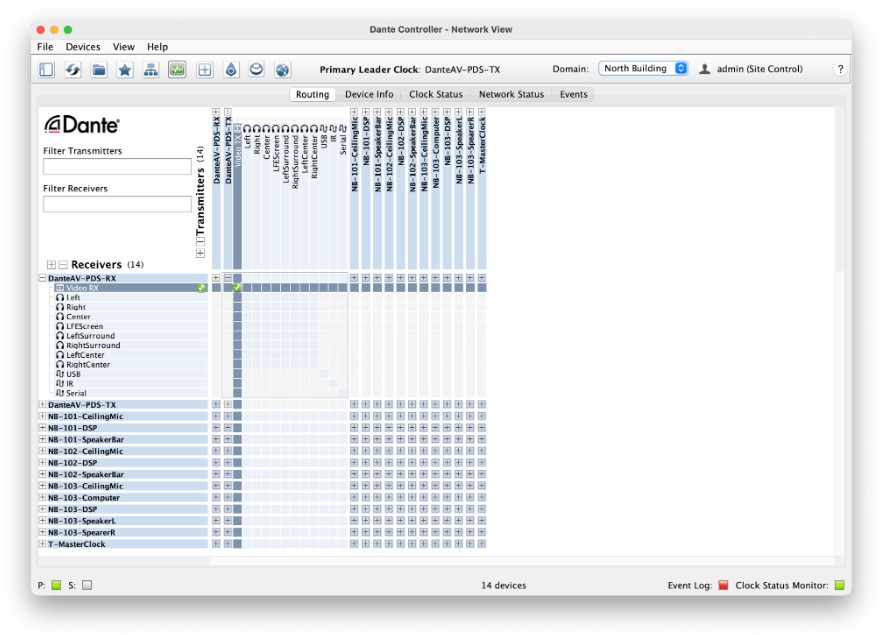Expand the NB-101-CeilingMic receiver row

(x=42, y=416)
